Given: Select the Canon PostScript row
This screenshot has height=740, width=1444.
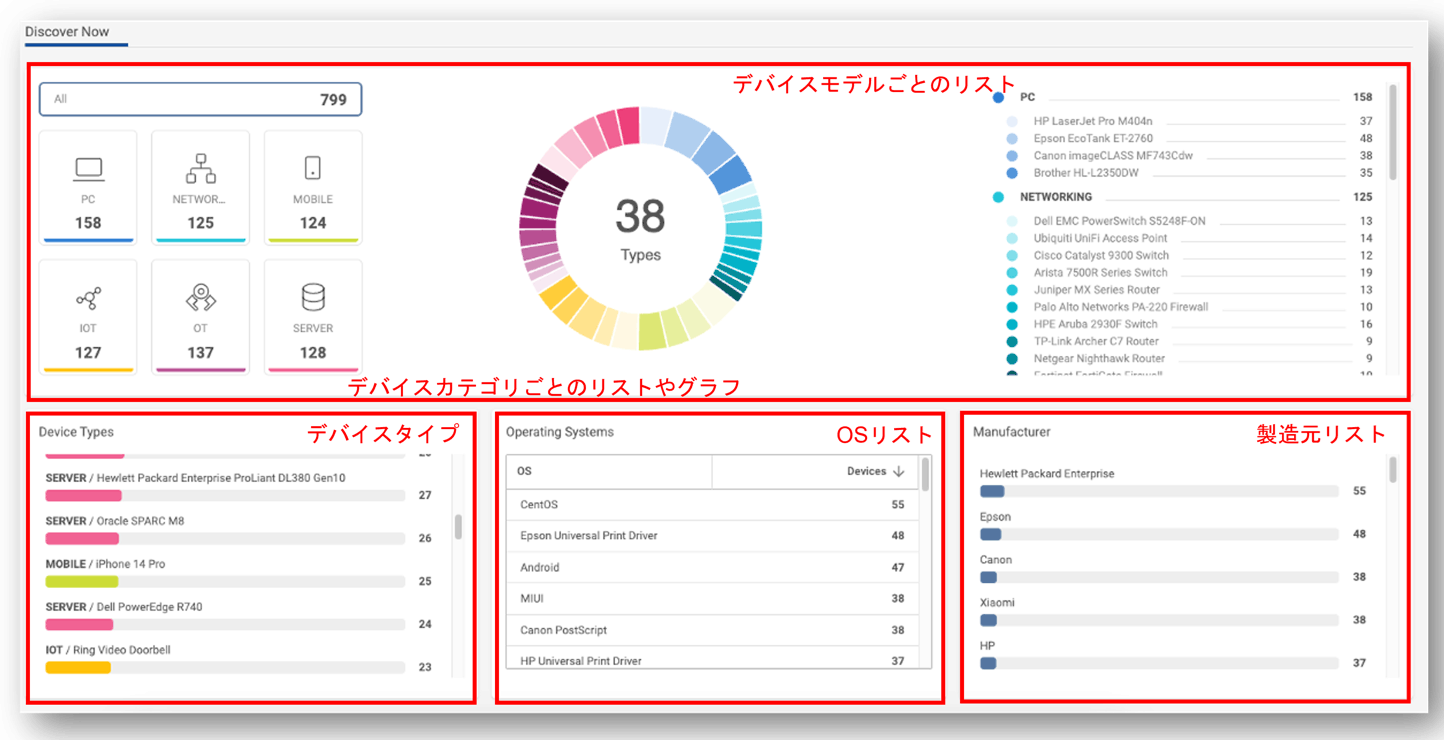Looking at the screenshot, I should click(712, 630).
